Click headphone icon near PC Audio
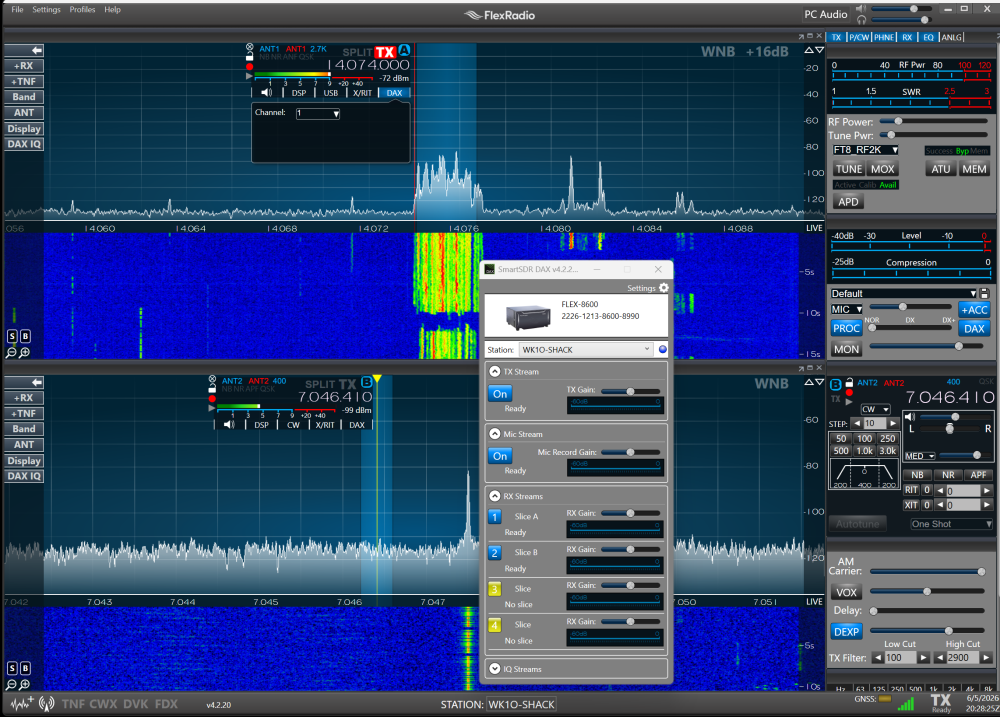The width and height of the screenshot is (1000, 717). (x=861, y=20)
